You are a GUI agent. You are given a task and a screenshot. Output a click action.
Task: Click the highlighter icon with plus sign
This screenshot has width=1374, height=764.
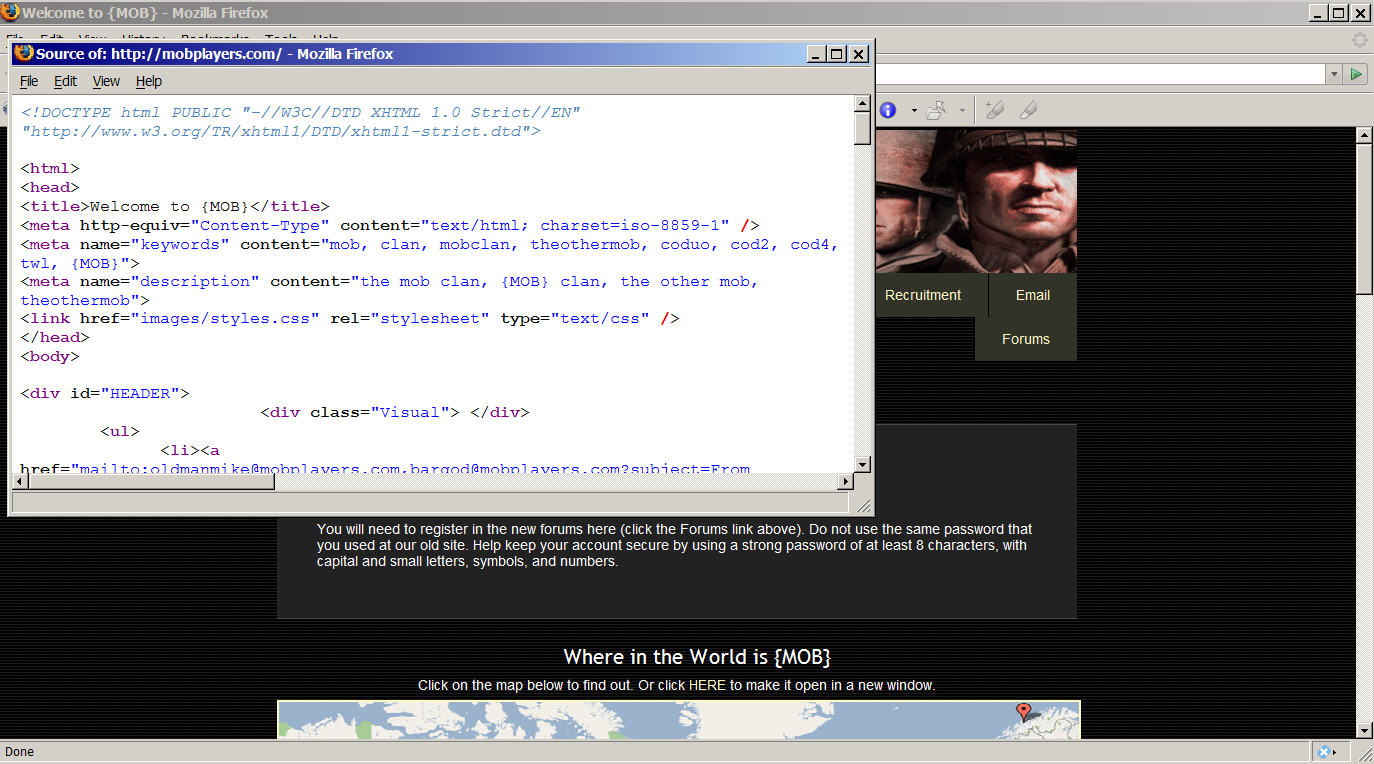(994, 110)
